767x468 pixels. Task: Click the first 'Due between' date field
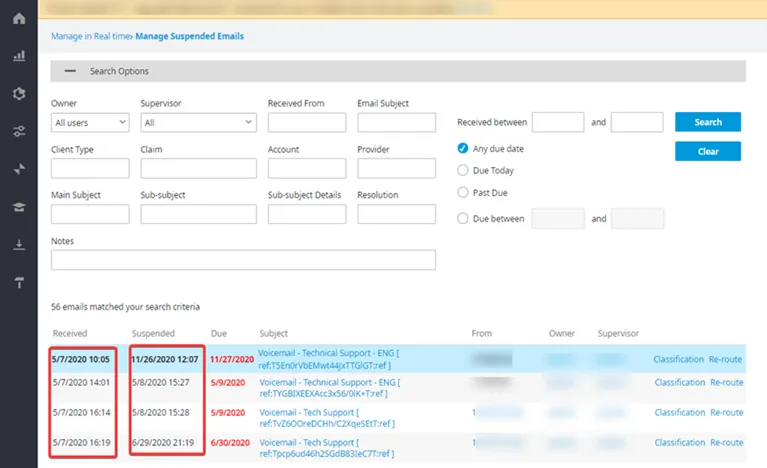click(x=558, y=219)
